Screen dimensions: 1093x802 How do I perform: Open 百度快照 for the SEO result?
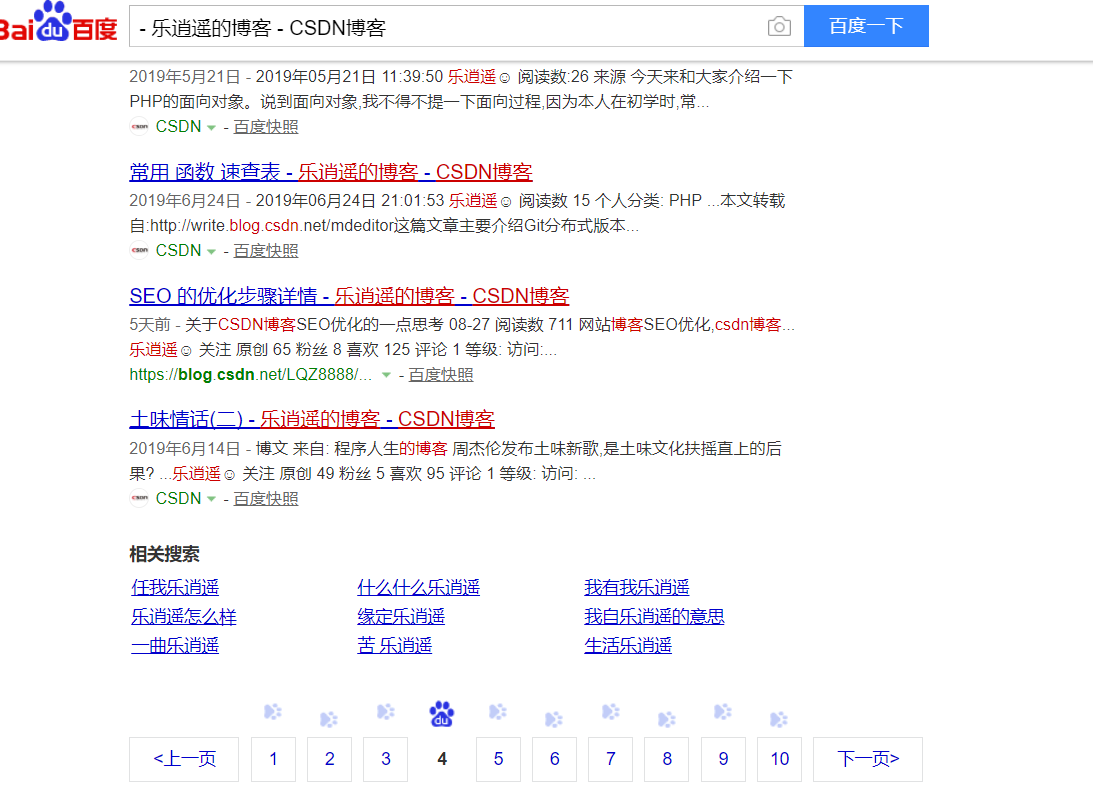pos(441,374)
